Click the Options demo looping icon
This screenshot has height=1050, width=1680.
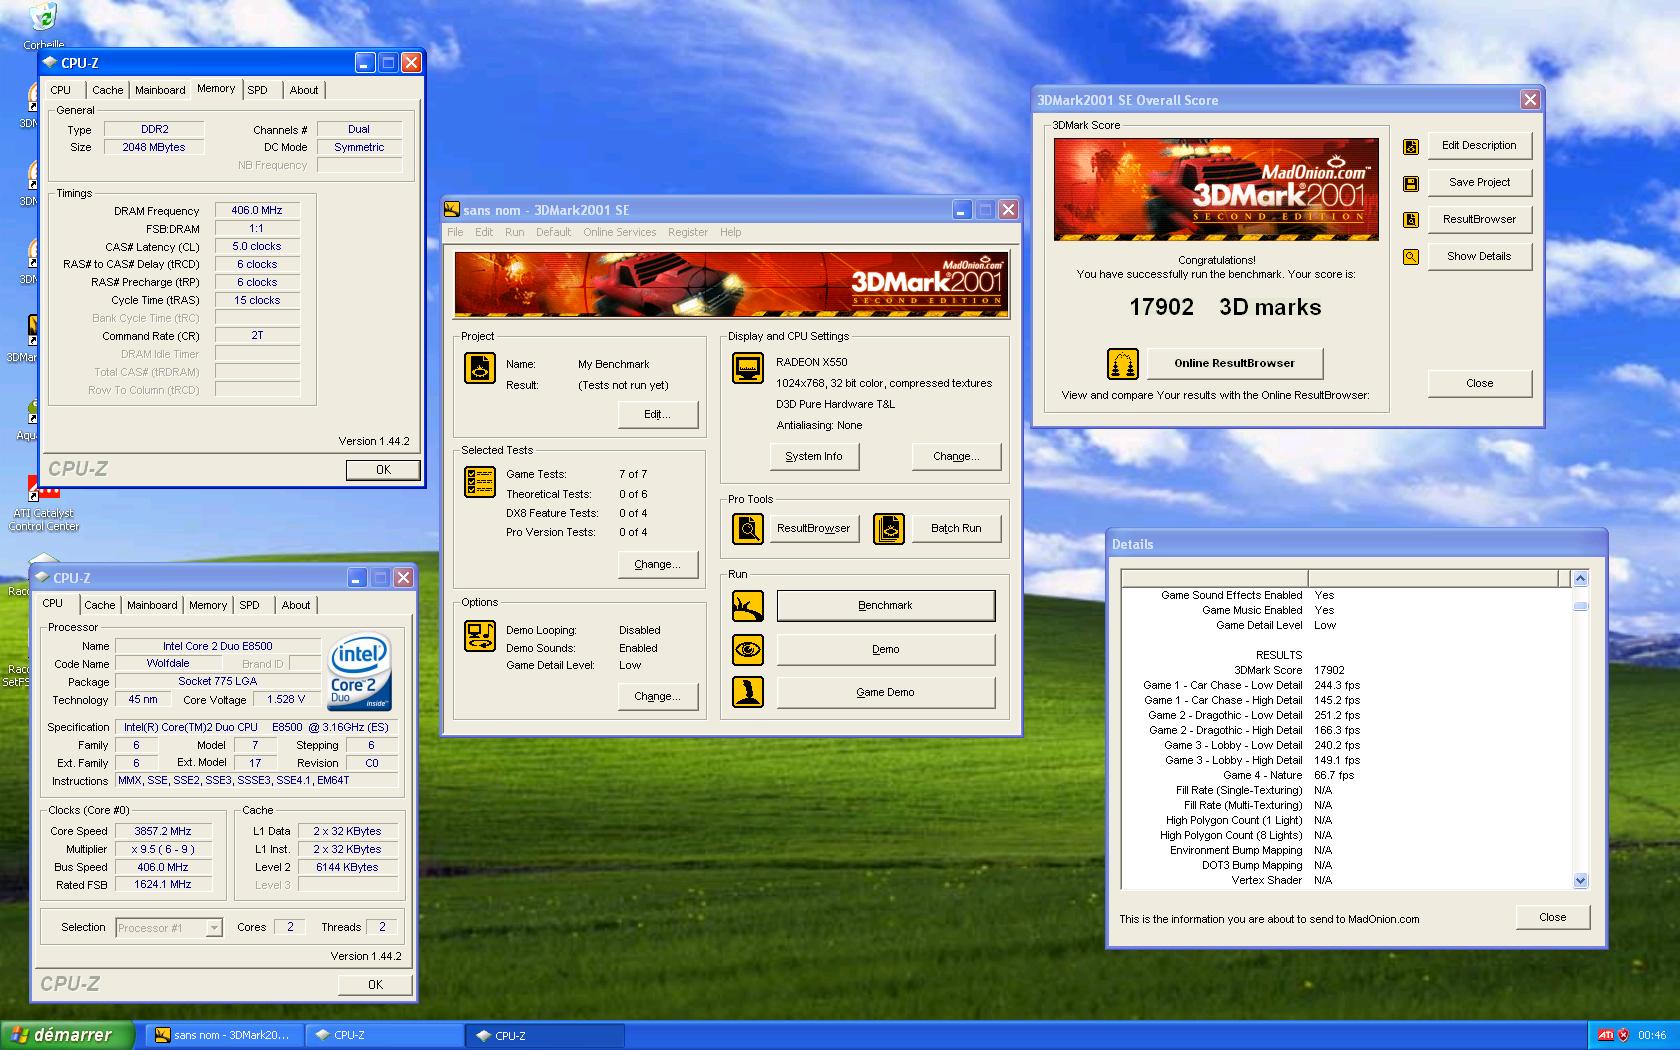[x=480, y=636]
